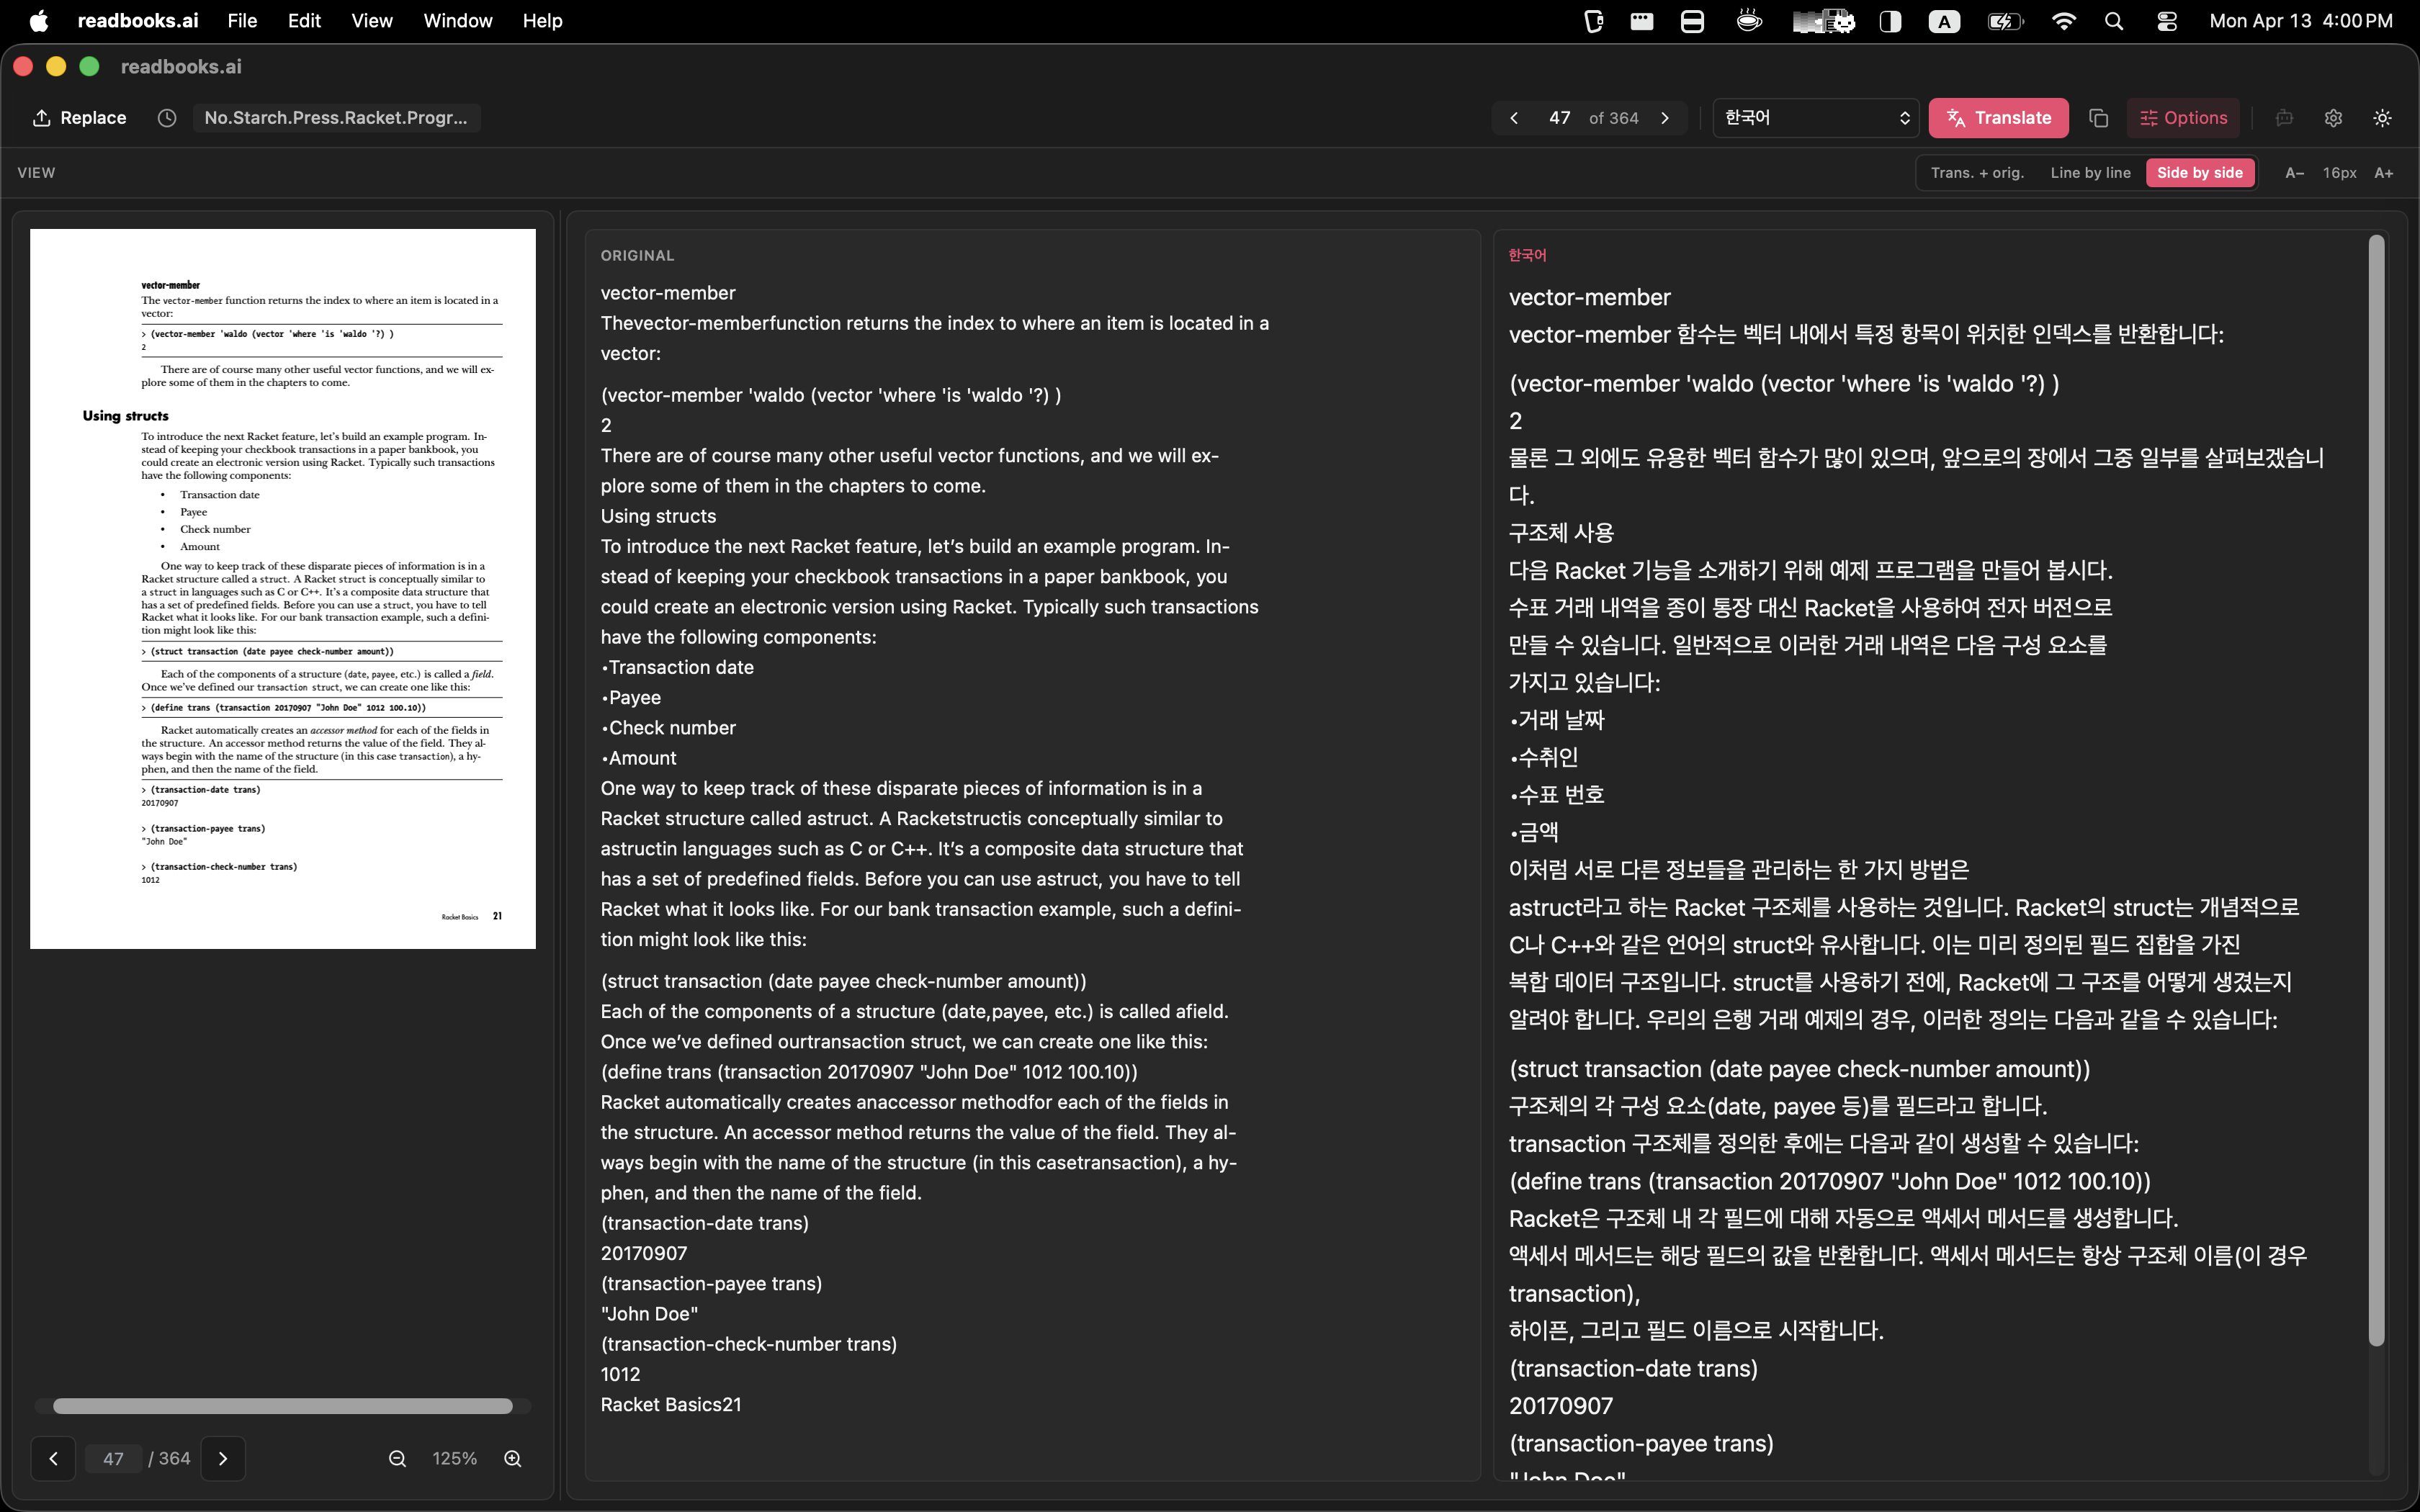Click the Translate button
This screenshot has width=2420, height=1512.
(x=1999, y=117)
